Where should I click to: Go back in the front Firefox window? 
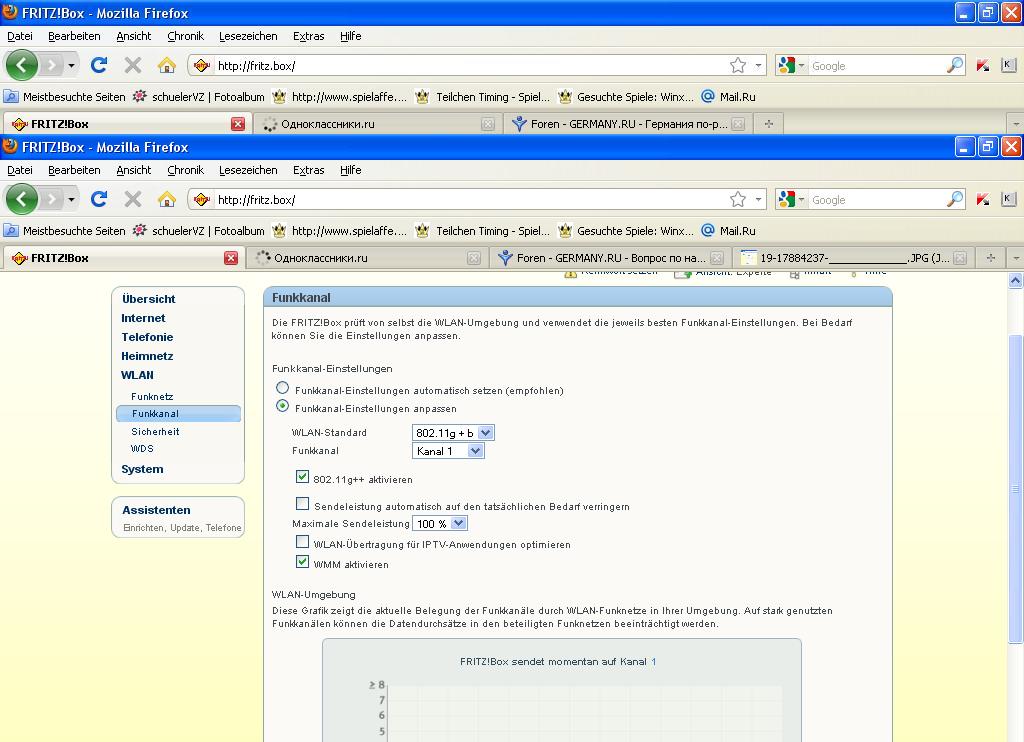click(x=22, y=199)
